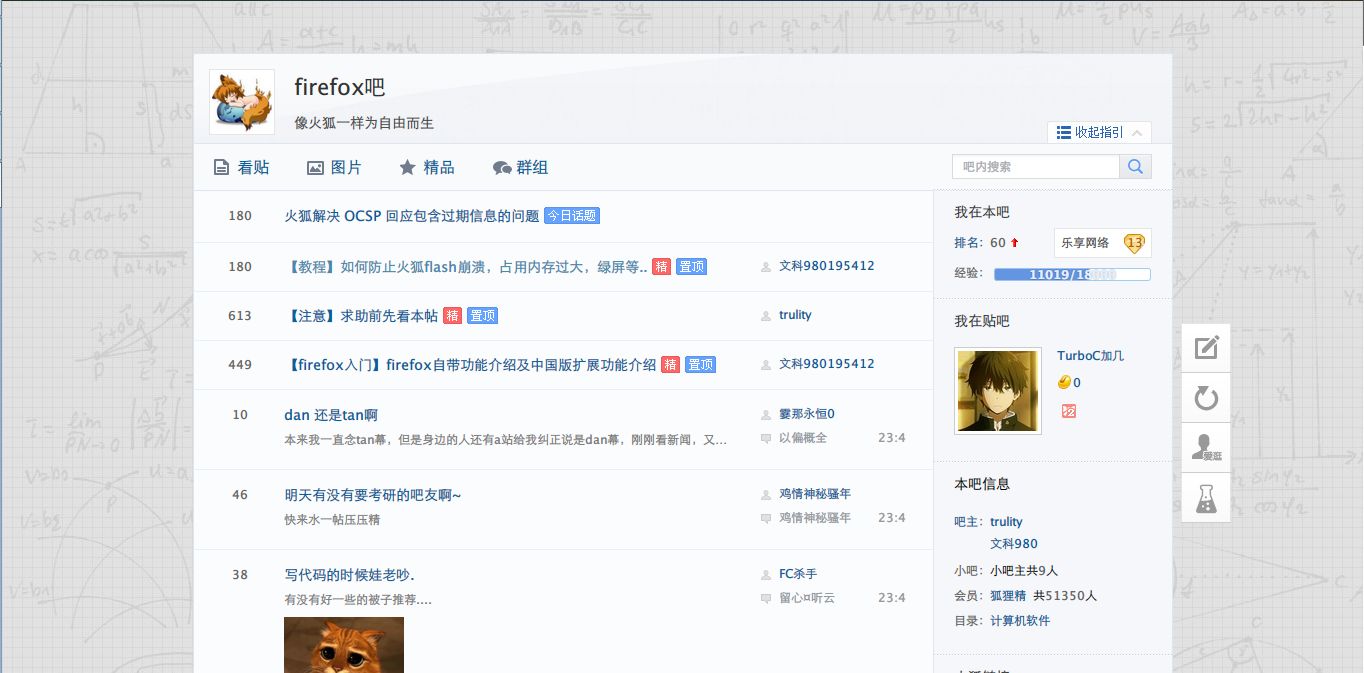Click the 经验 progress bar 11019/18000

click(1072, 274)
